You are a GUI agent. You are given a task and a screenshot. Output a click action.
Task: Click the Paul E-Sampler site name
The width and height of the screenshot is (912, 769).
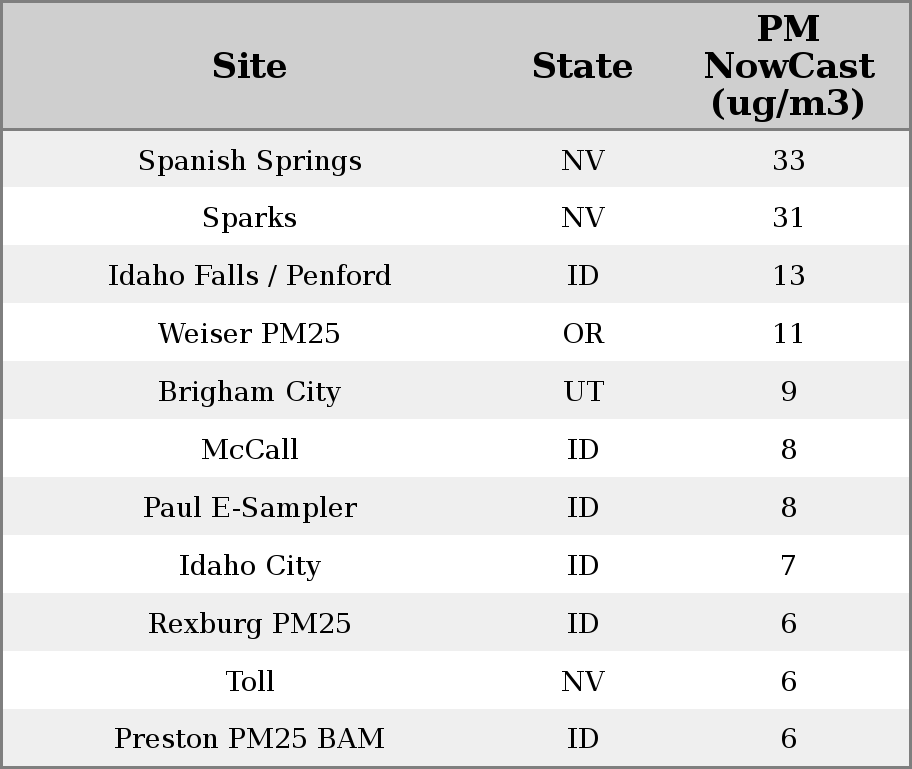(250, 508)
